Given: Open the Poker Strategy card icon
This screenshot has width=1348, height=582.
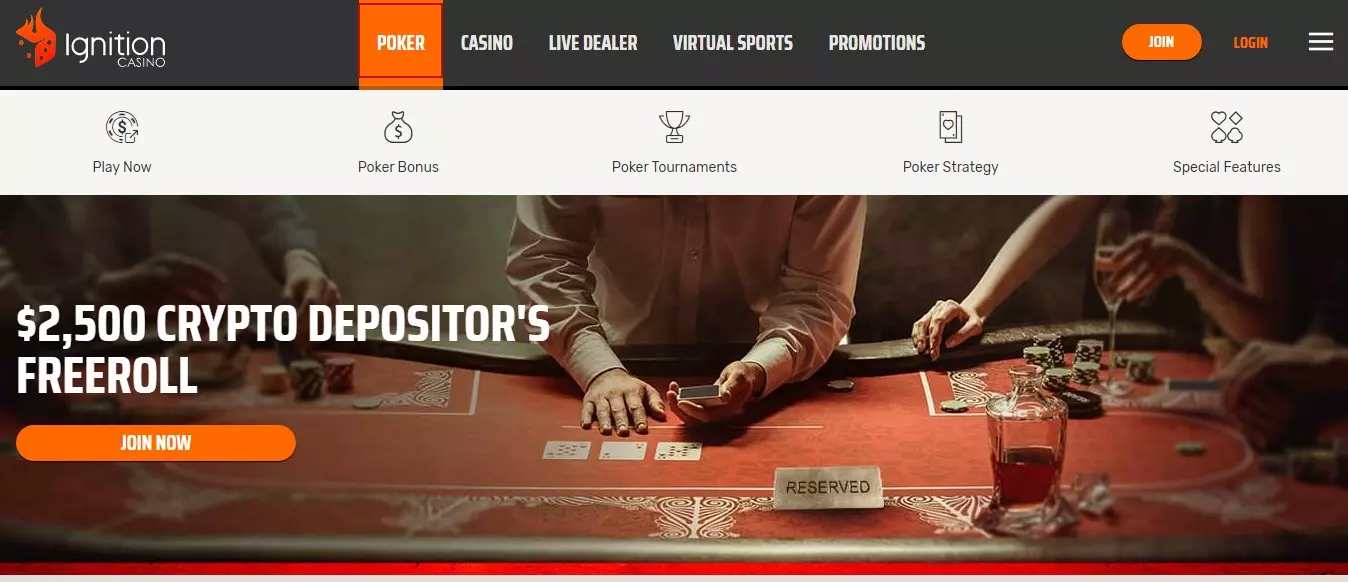Looking at the screenshot, I should (950, 127).
